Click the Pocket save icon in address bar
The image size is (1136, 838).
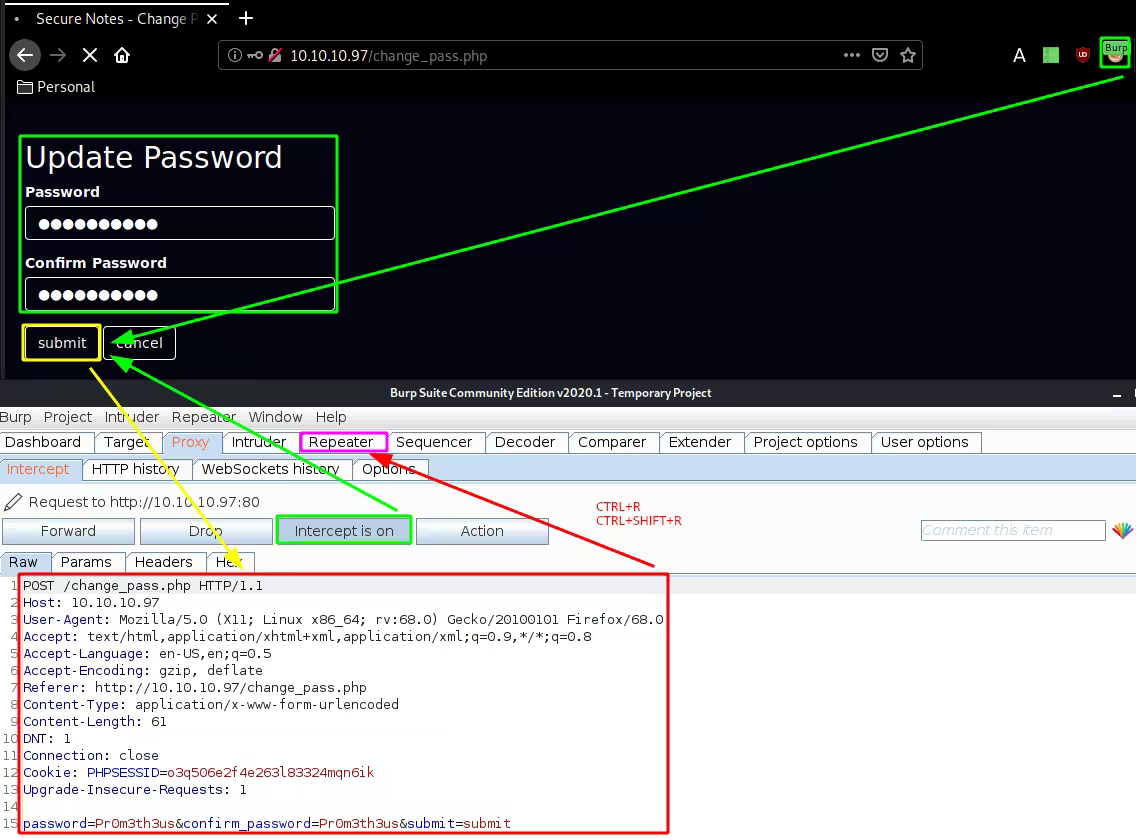[880, 56]
